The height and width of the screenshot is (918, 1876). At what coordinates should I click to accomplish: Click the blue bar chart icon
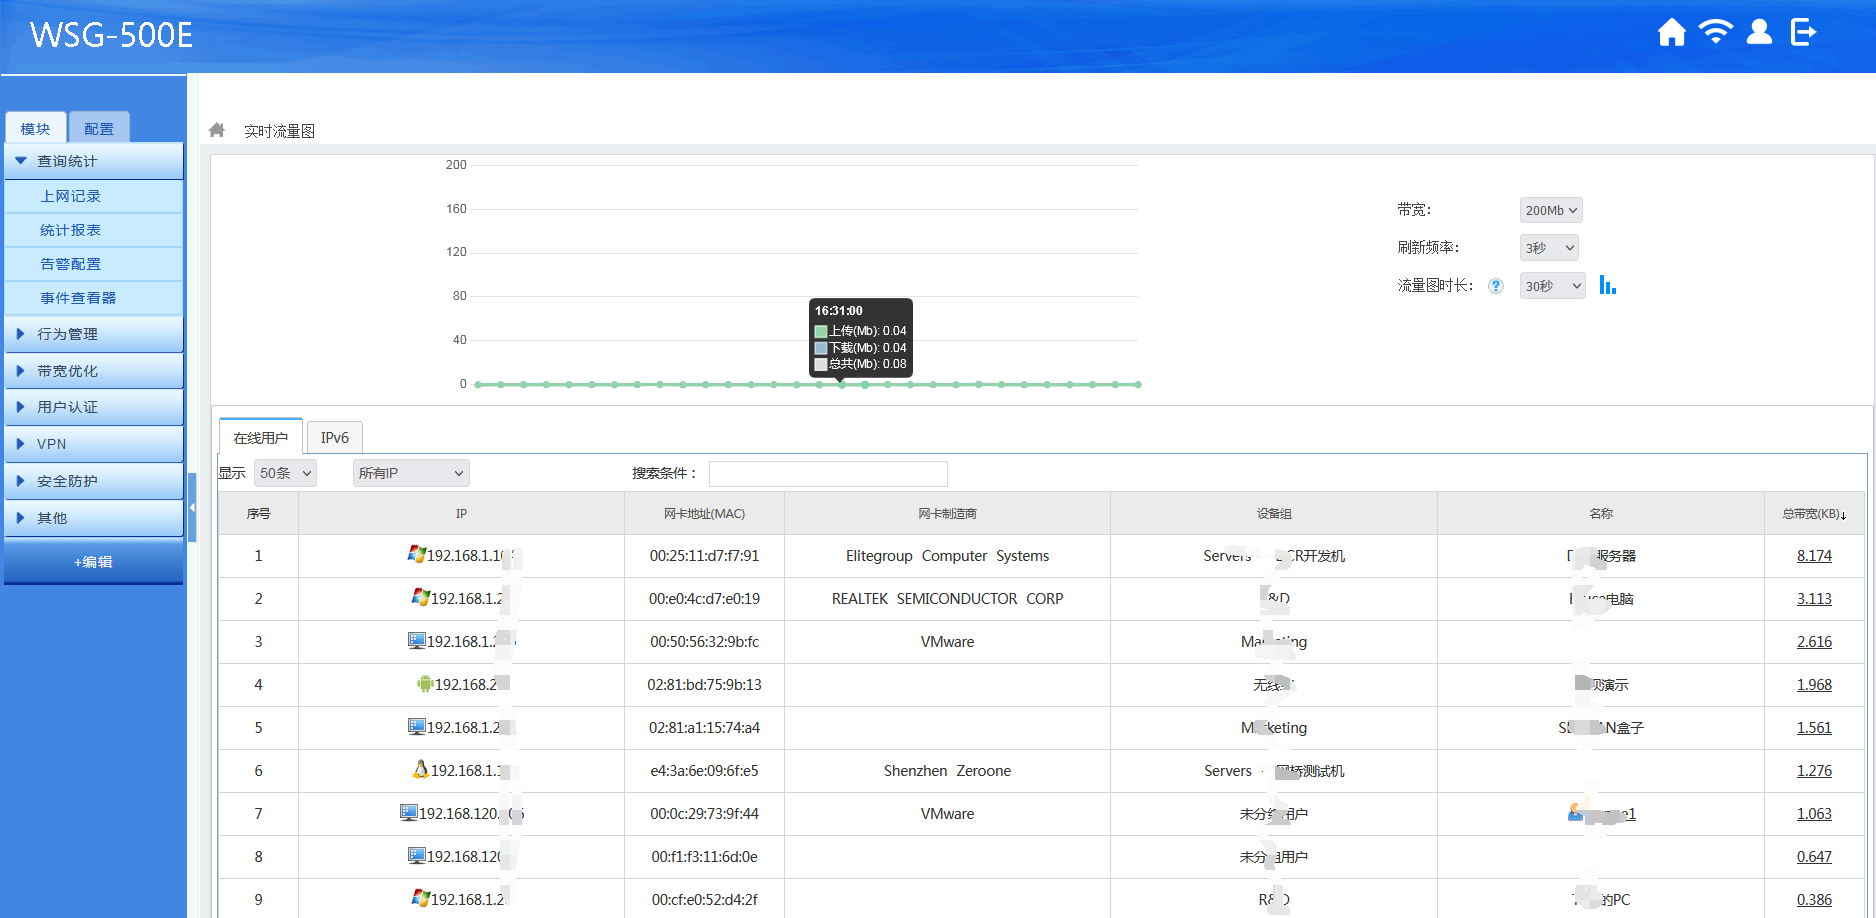pyautogui.click(x=1607, y=286)
